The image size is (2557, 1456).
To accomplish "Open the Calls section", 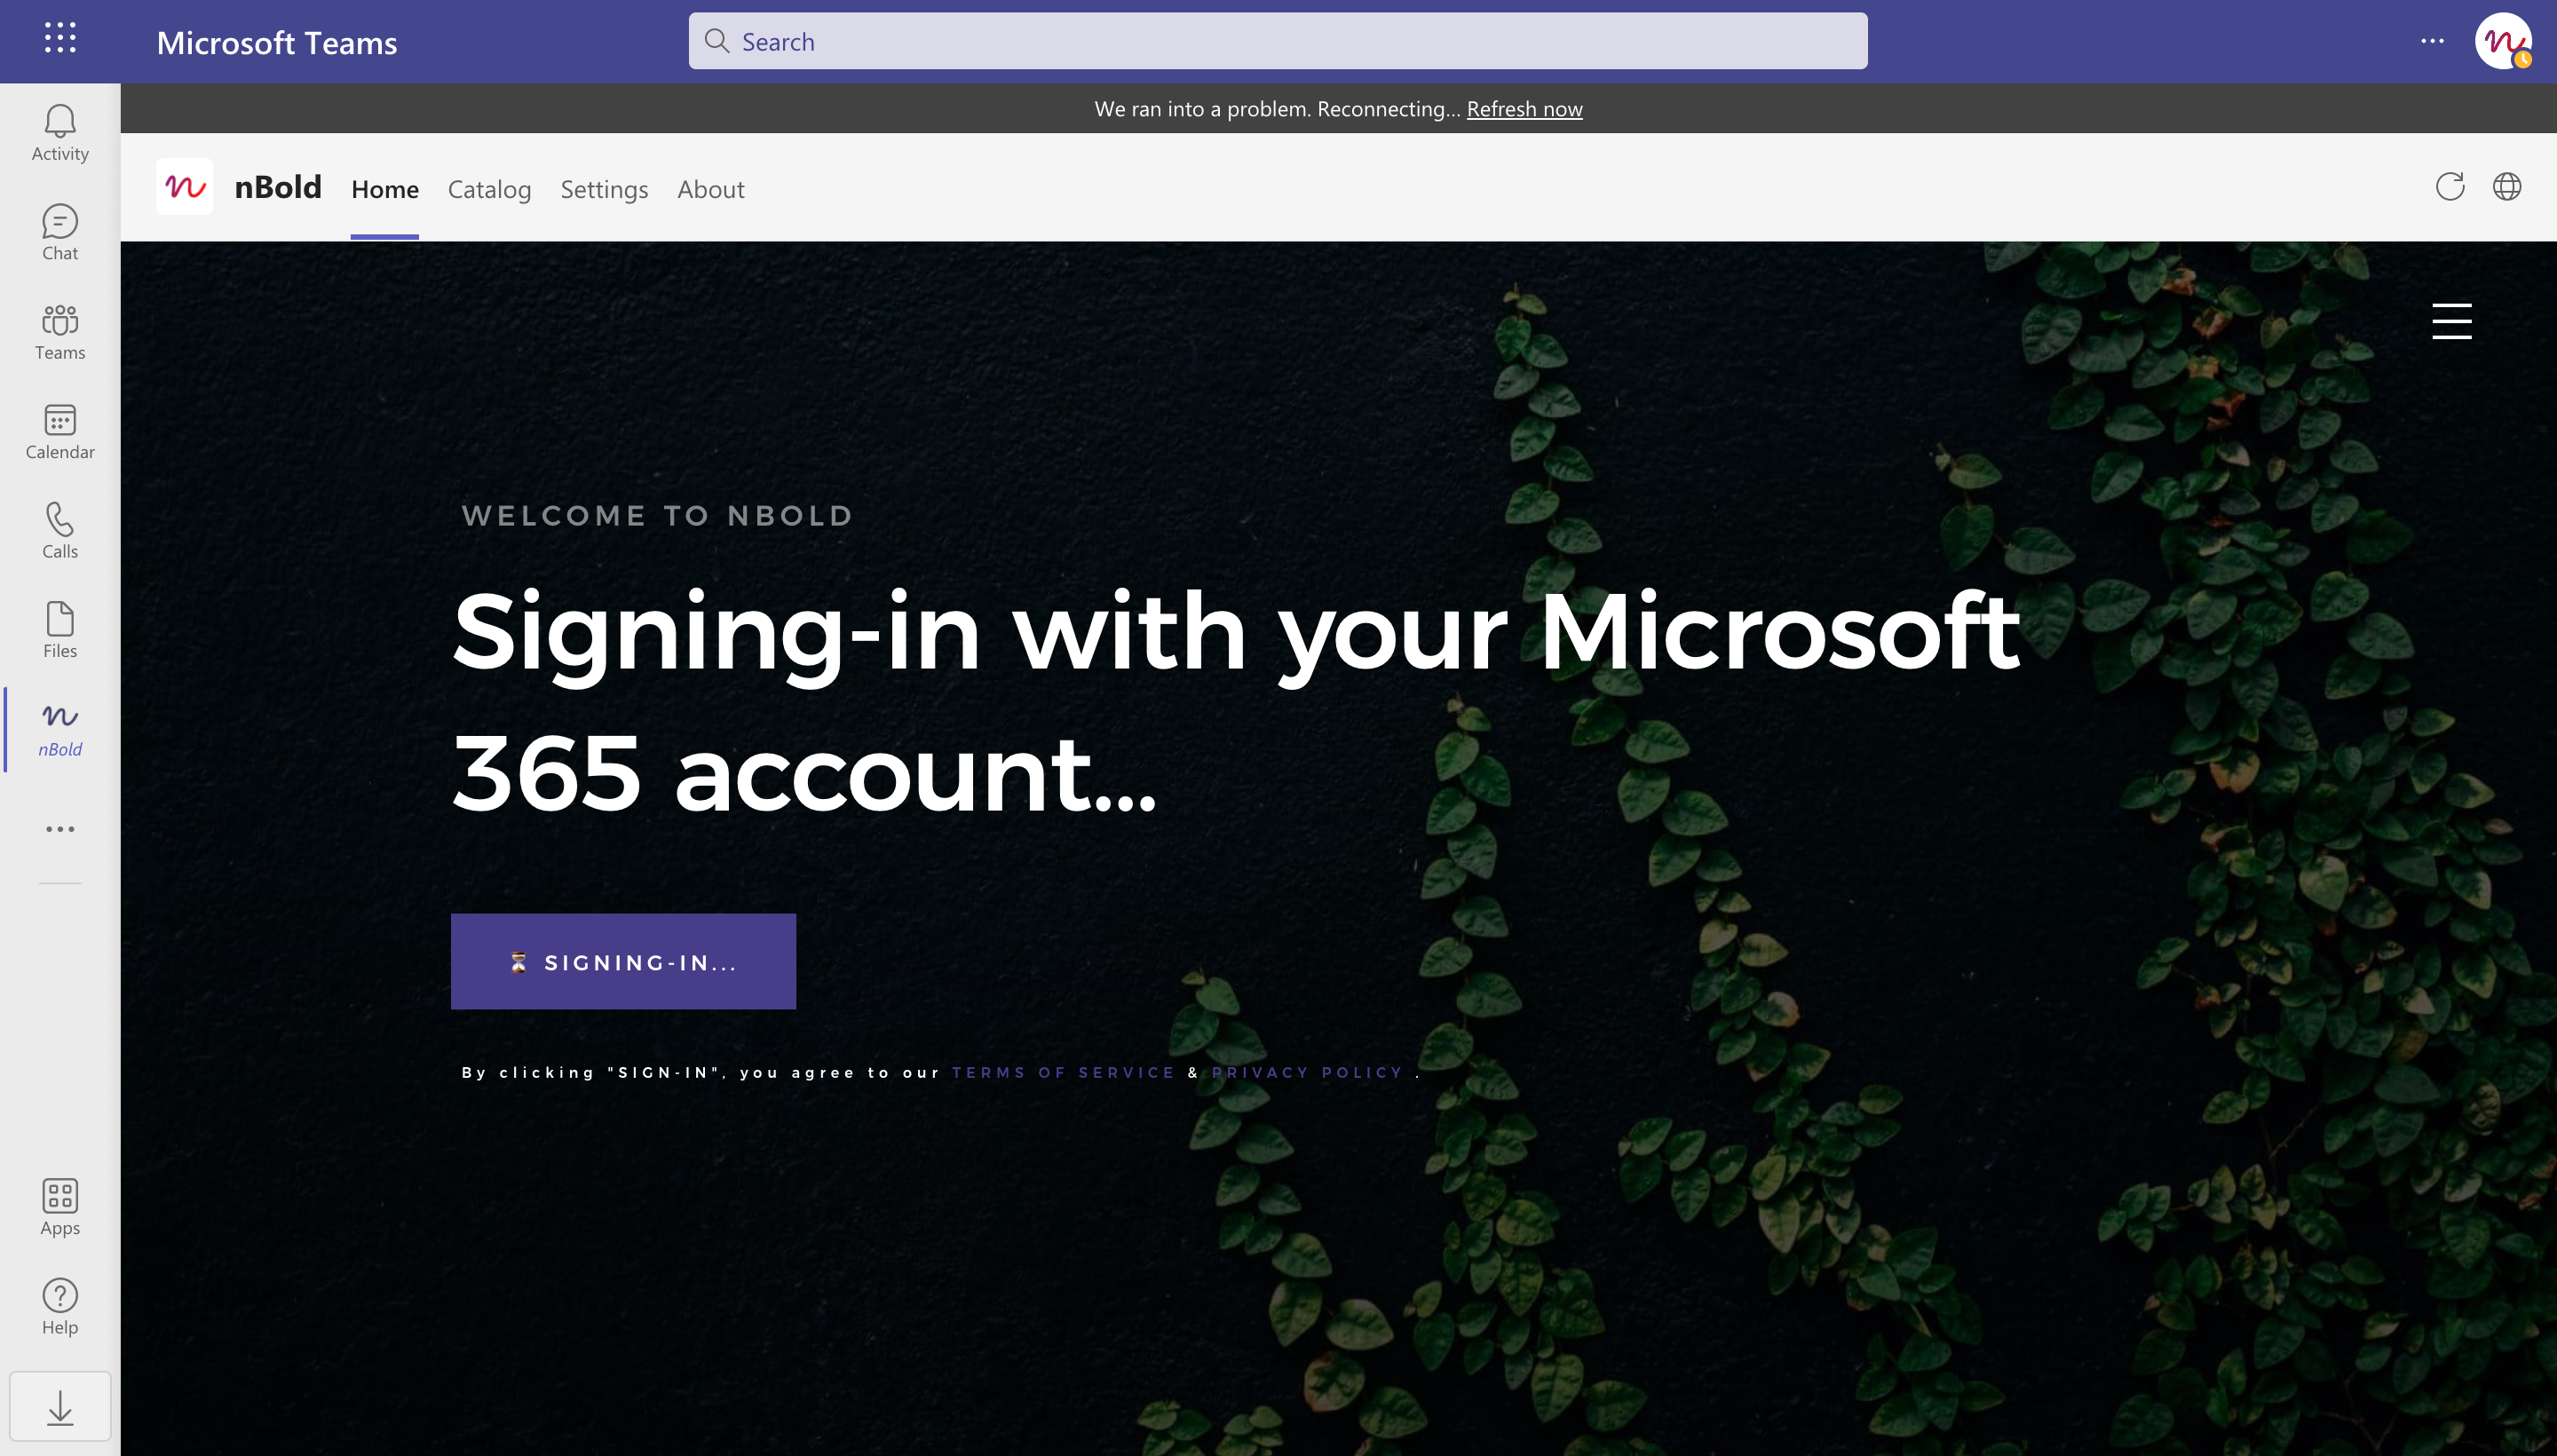I will pos(60,530).
